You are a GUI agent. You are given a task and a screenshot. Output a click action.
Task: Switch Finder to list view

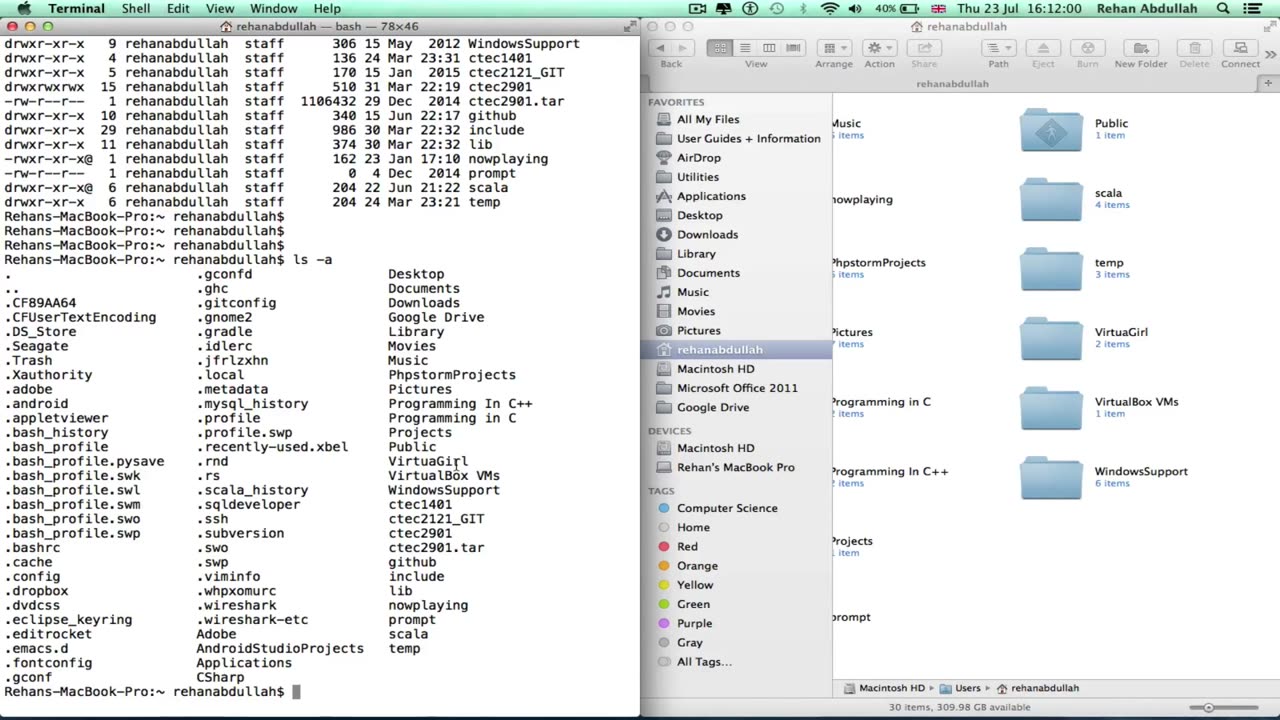[x=744, y=48]
